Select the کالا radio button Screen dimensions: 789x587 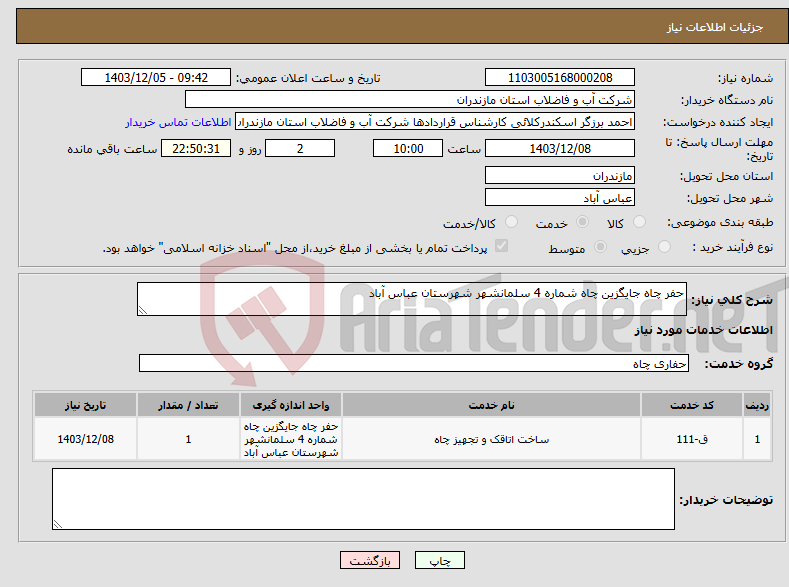click(639, 222)
